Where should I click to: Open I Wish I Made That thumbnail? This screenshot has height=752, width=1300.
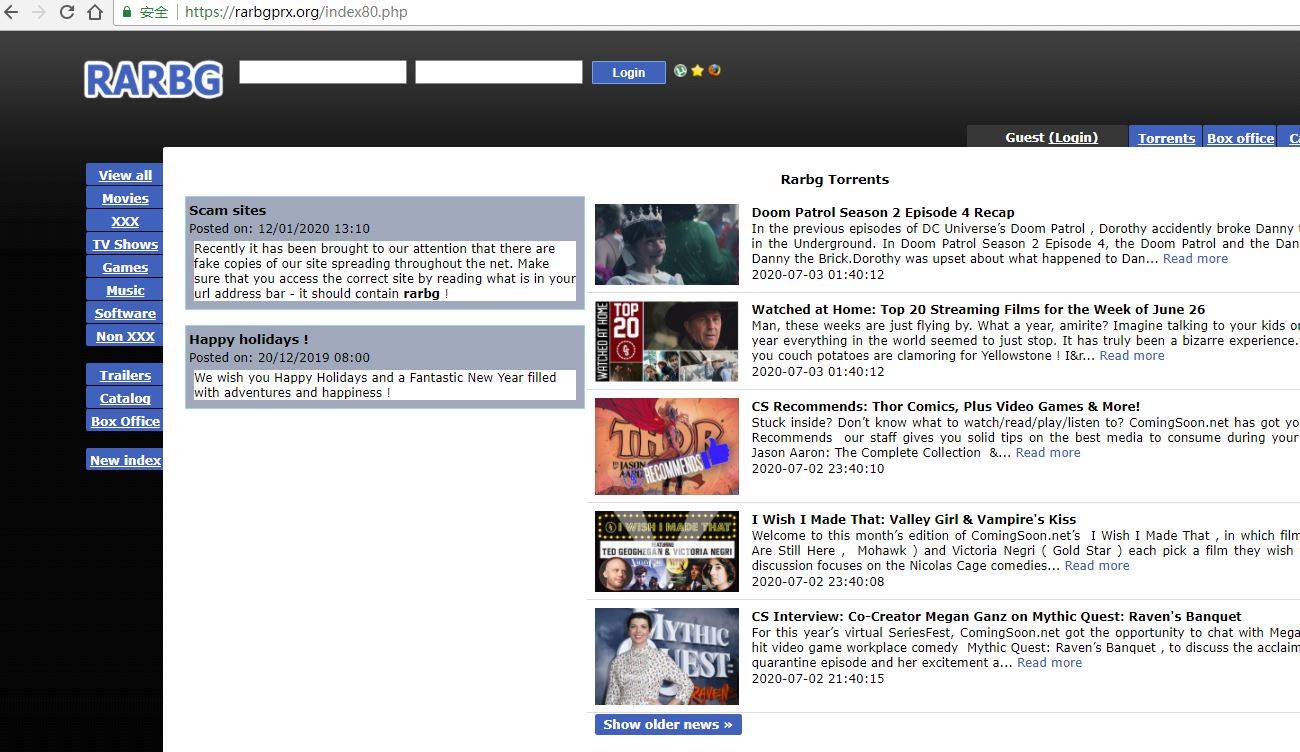point(667,551)
